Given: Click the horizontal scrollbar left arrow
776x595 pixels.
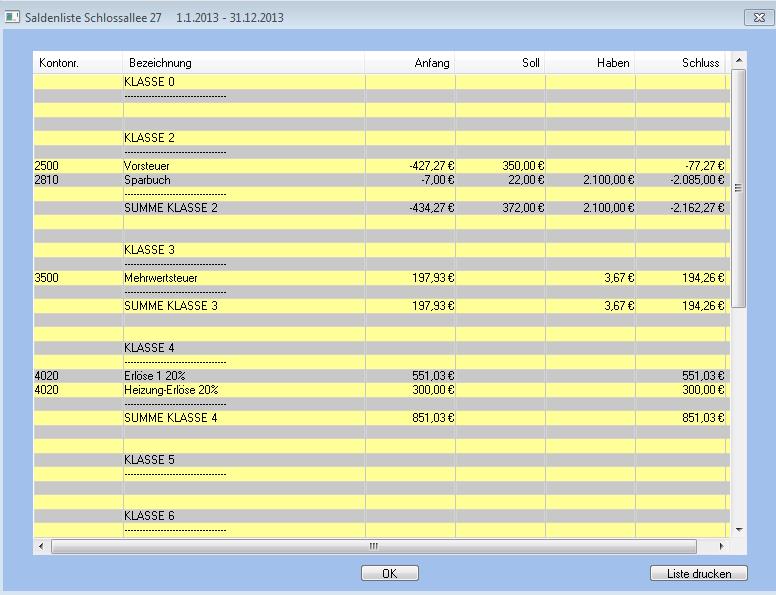Looking at the screenshot, I should [41, 547].
